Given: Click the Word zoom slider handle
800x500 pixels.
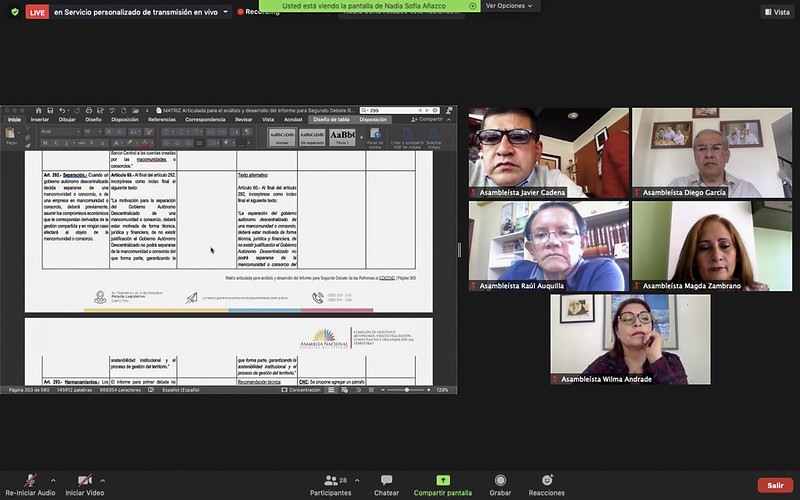Looking at the screenshot, I should (407, 390).
